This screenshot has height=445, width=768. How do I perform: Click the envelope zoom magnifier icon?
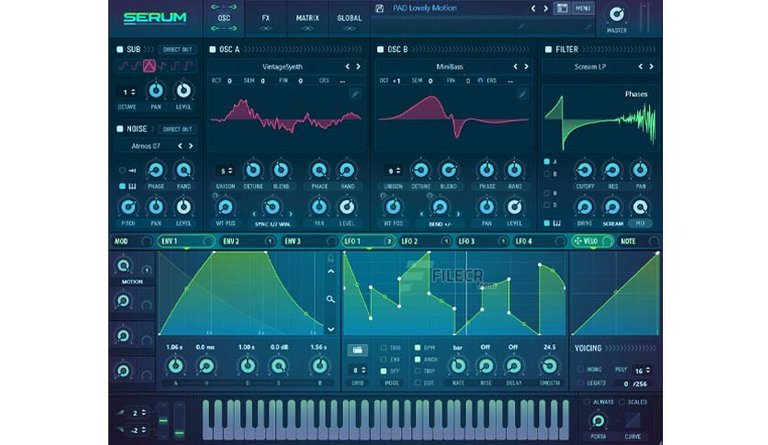pyautogui.click(x=331, y=299)
